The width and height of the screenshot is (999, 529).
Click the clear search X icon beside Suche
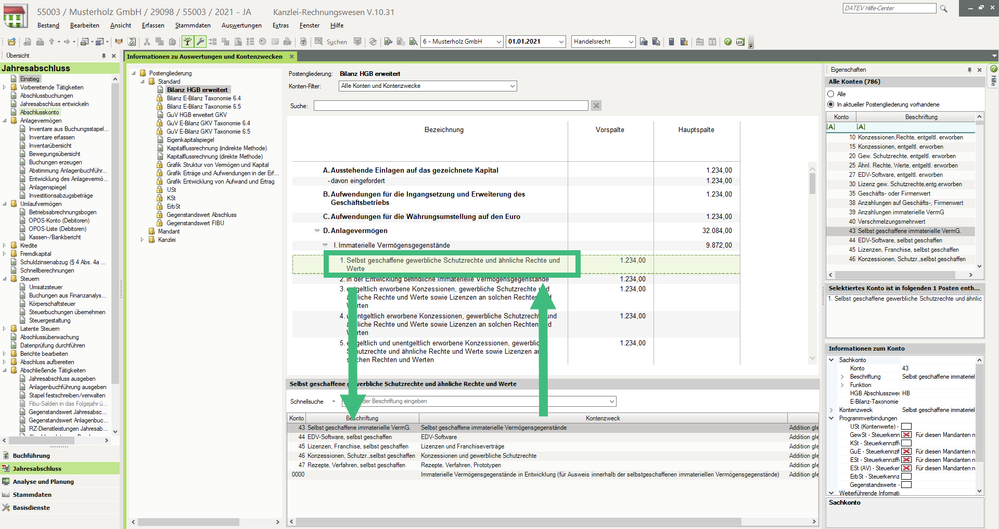coord(596,106)
